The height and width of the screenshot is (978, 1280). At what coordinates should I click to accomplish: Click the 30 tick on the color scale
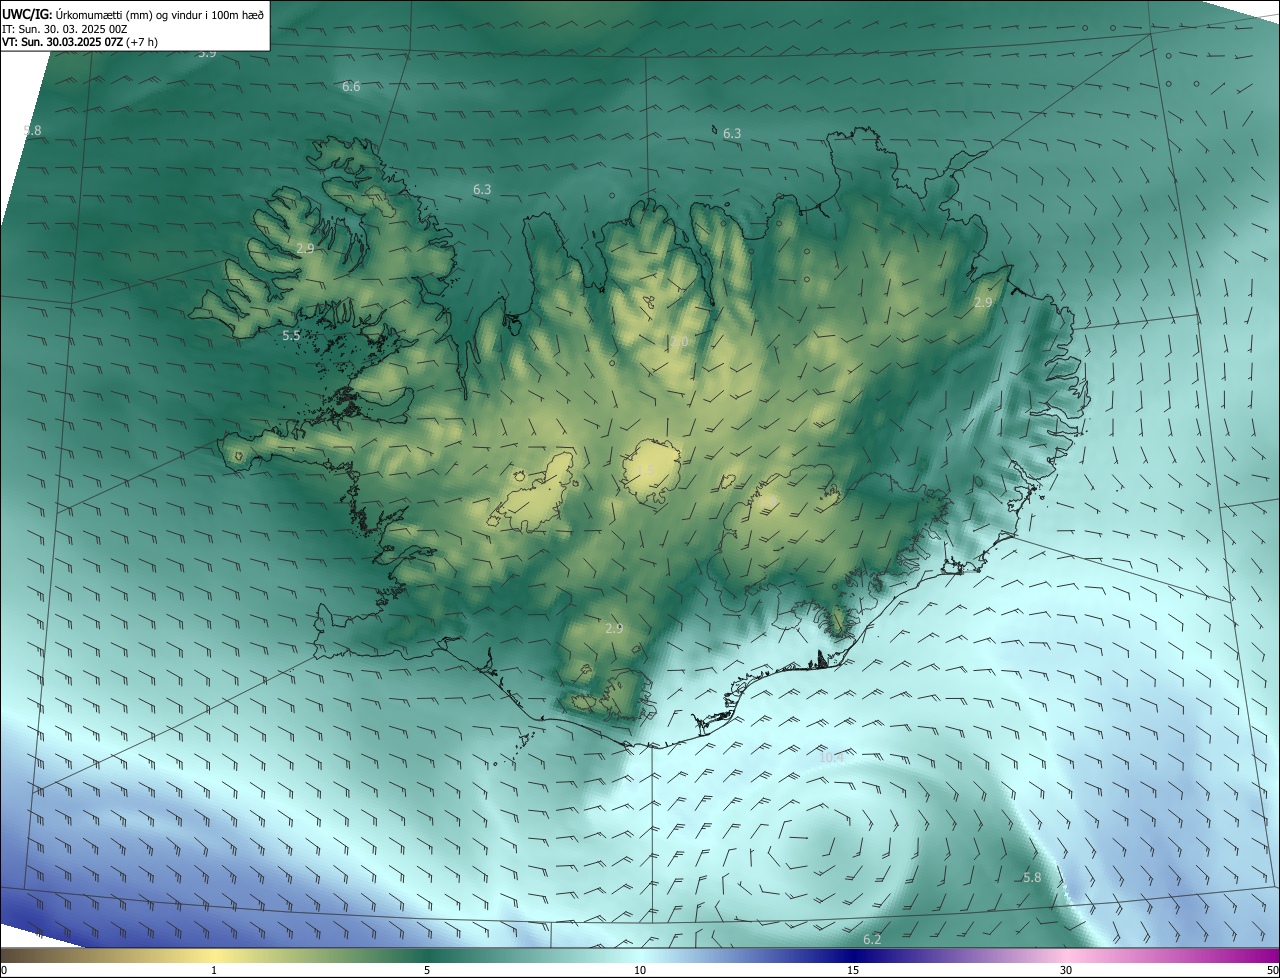click(1066, 971)
